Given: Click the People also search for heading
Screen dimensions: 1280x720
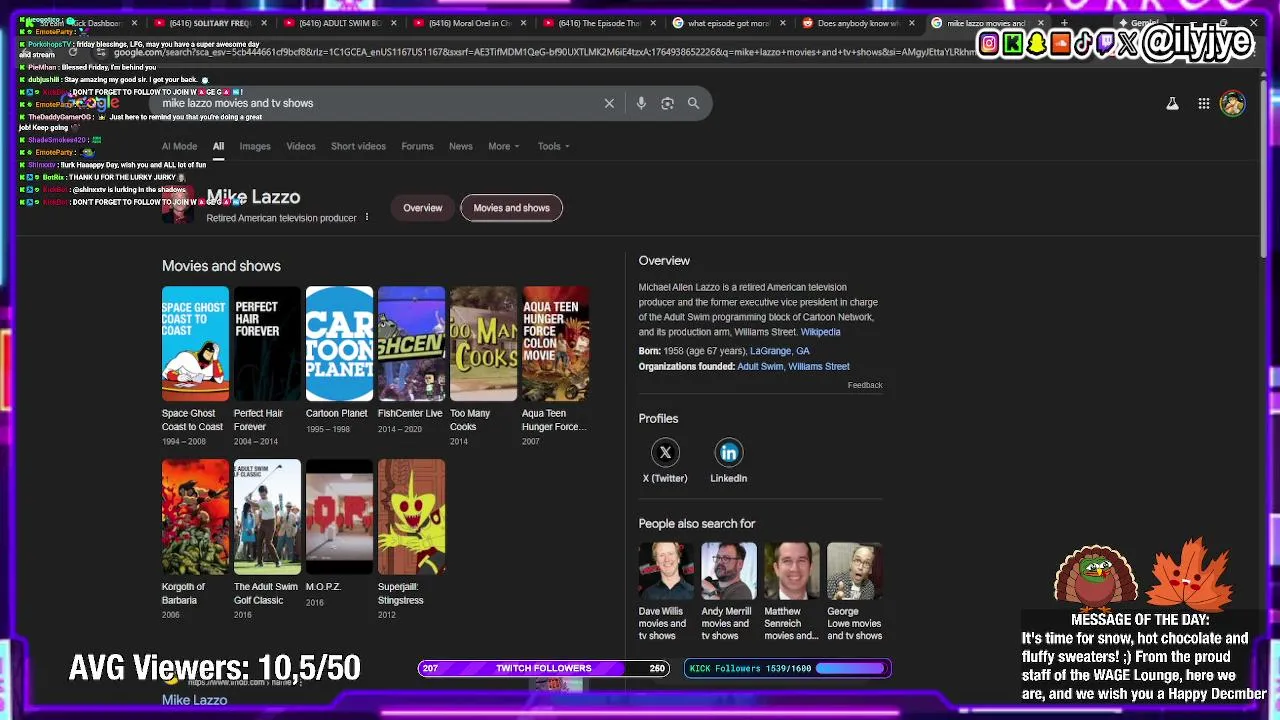Looking at the screenshot, I should [697, 523].
